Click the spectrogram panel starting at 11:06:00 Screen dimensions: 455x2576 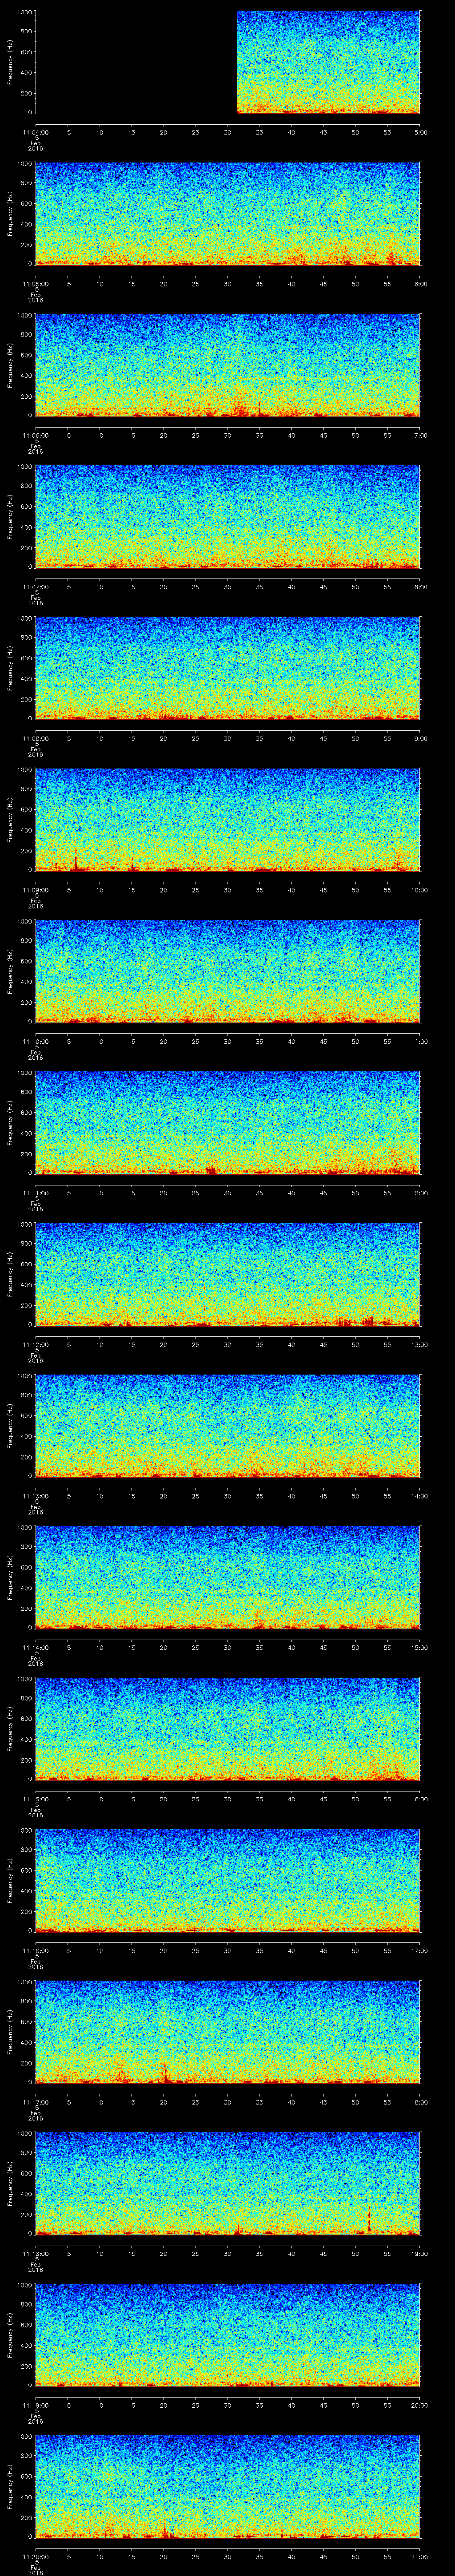pos(228,365)
